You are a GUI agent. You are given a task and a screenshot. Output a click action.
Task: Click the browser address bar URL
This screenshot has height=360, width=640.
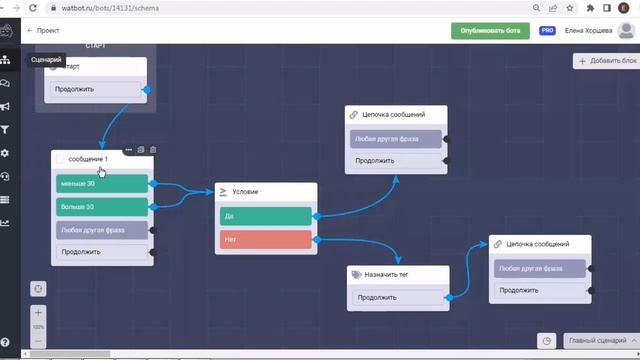click(x=110, y=8)
